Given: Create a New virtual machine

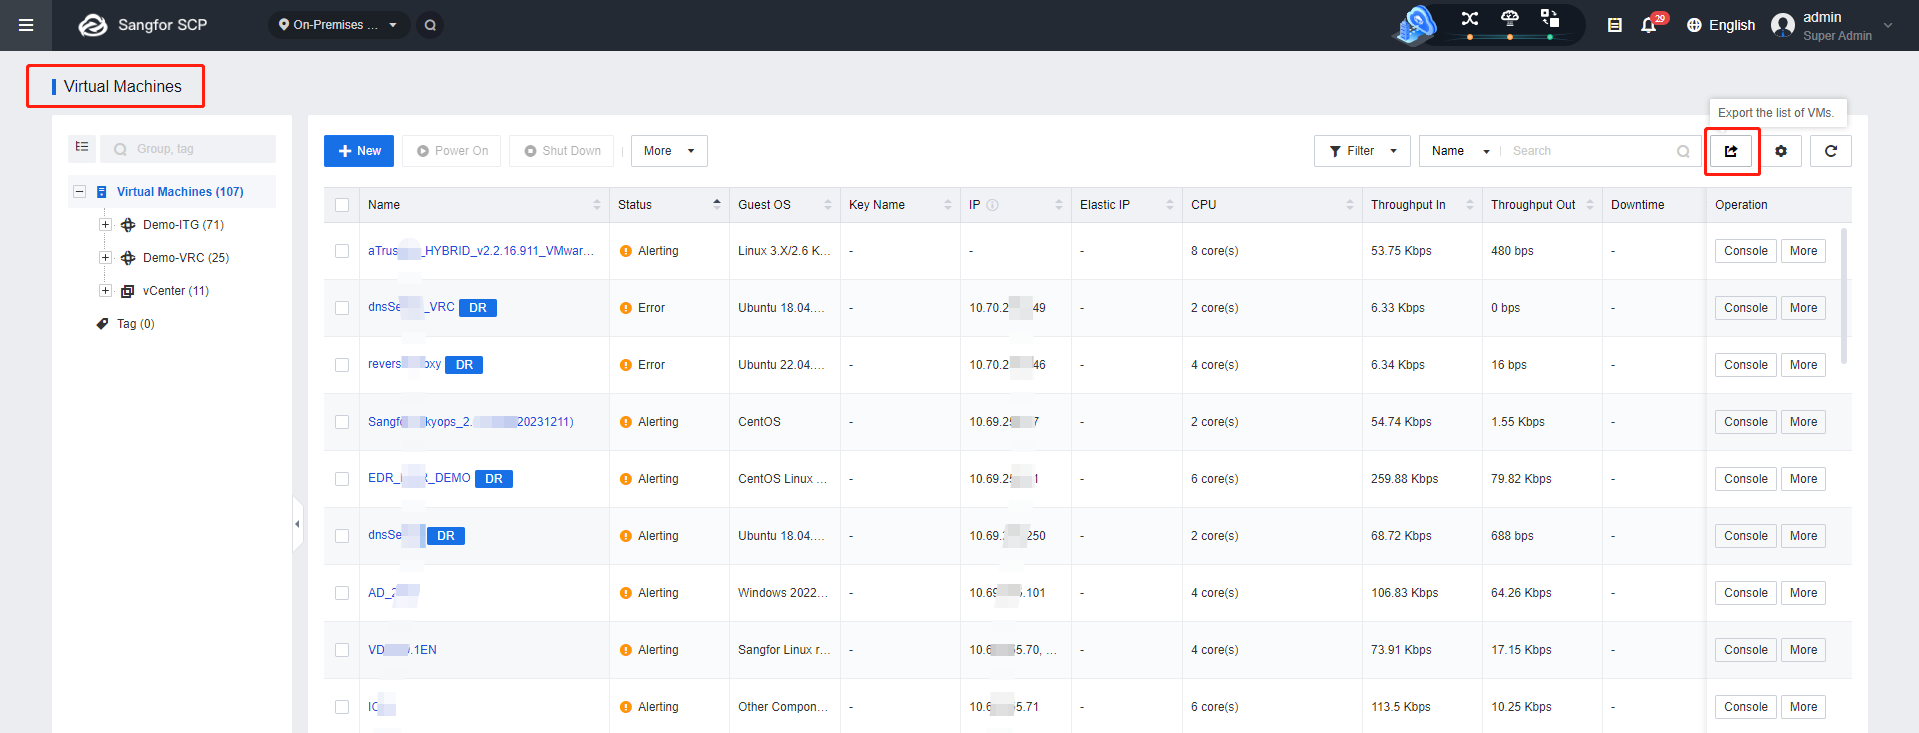Looking at the screenshot, I should click(x=359, y=151).
